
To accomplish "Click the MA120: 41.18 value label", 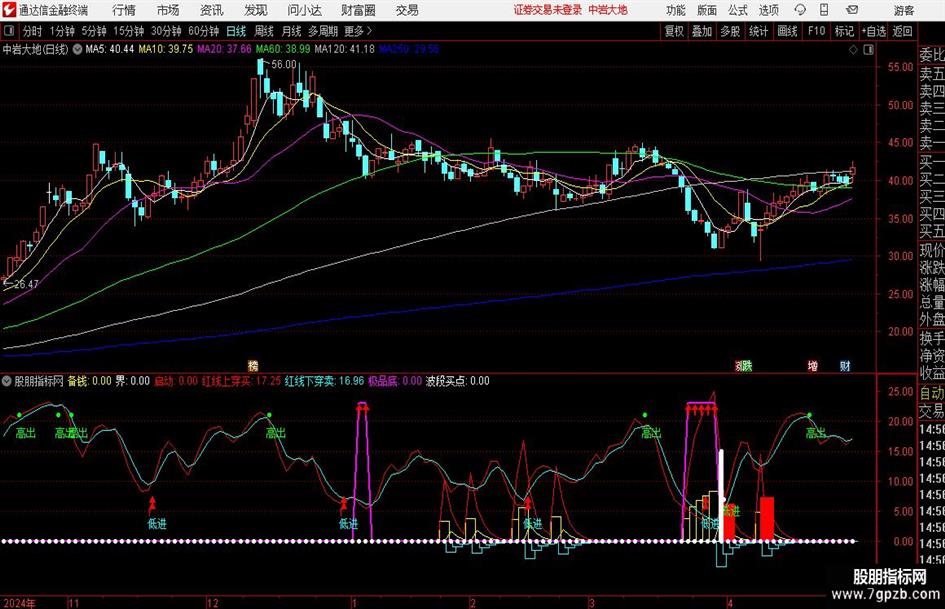I will (344, 49).
